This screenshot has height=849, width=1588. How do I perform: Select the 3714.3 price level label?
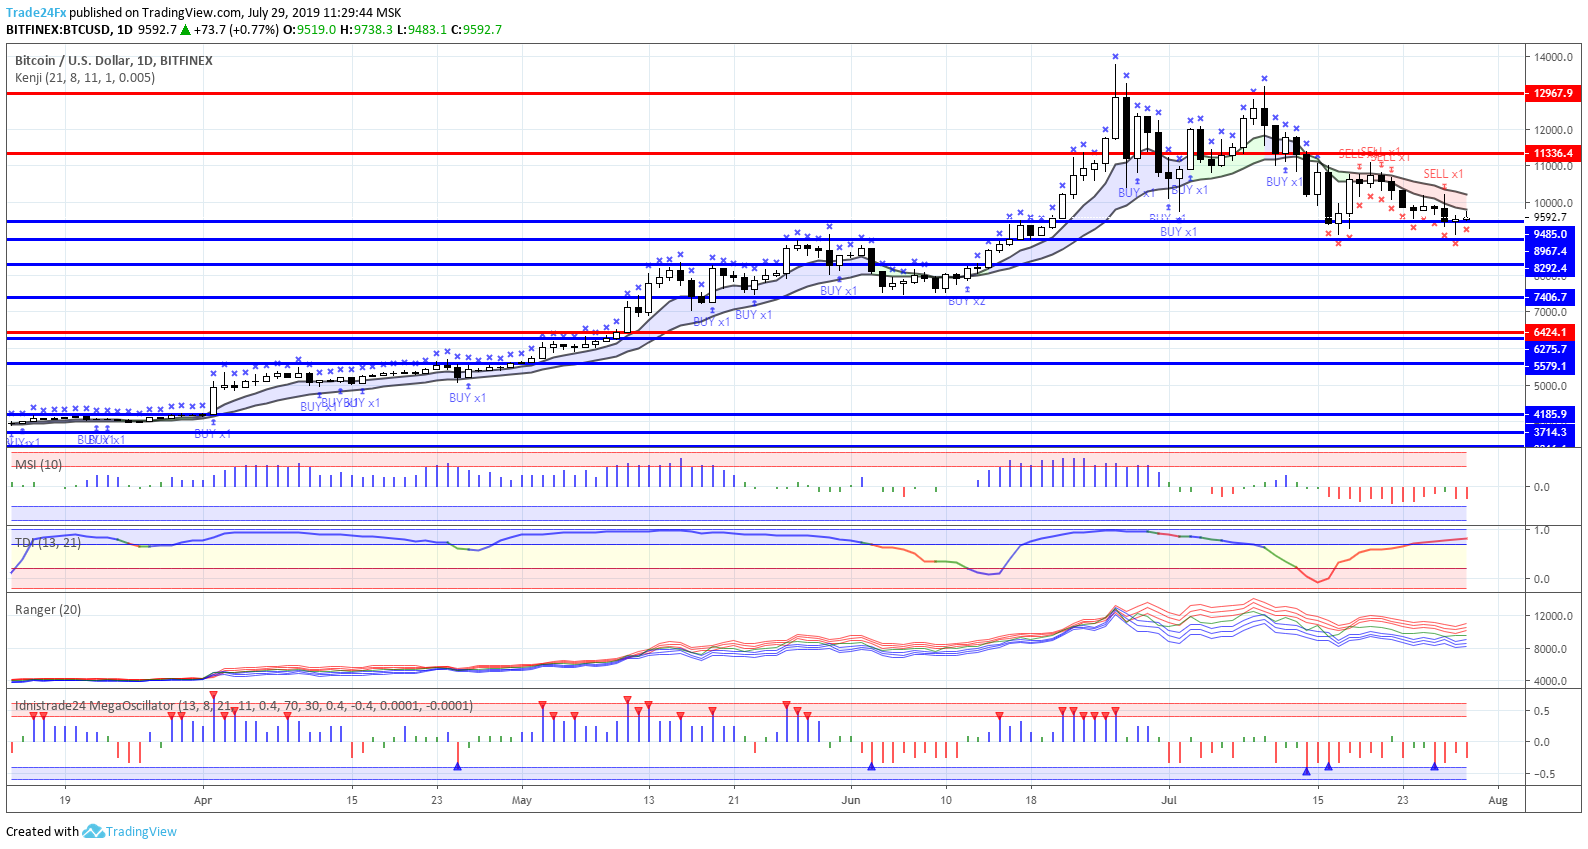coord(1551,432)
